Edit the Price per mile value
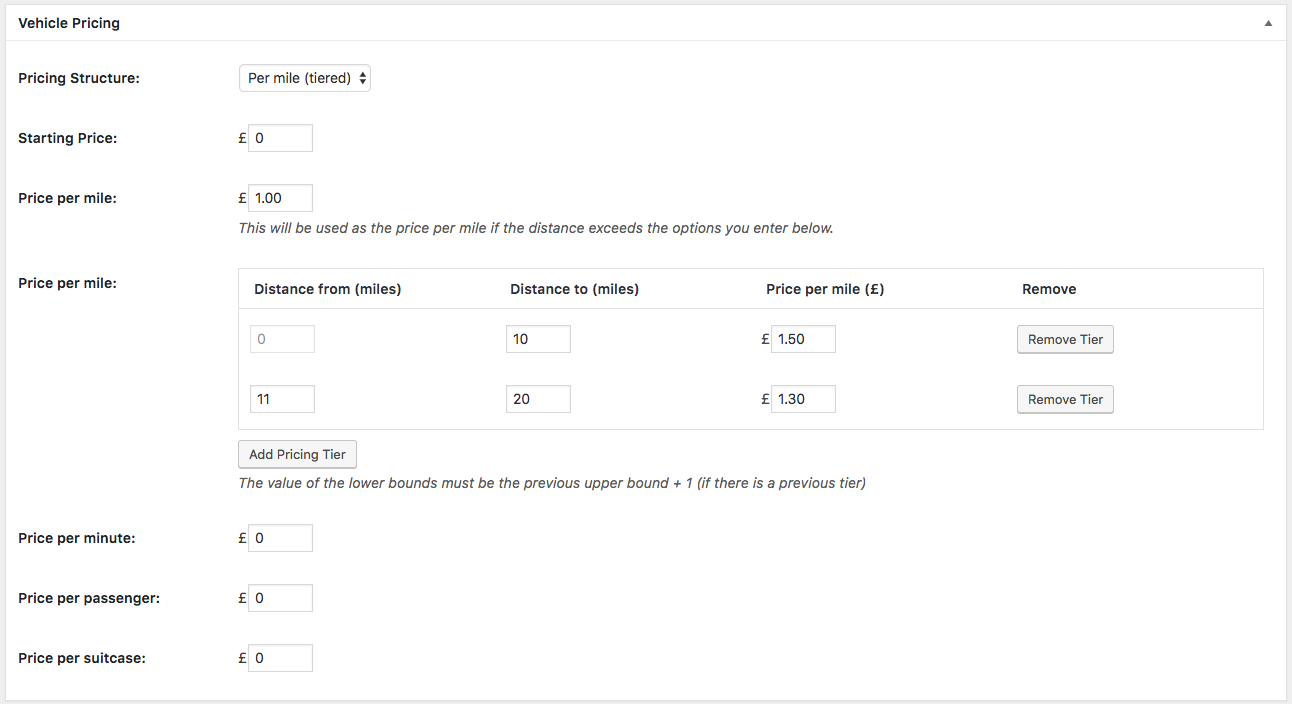1292x704 pixels. [x=280, y=197]
